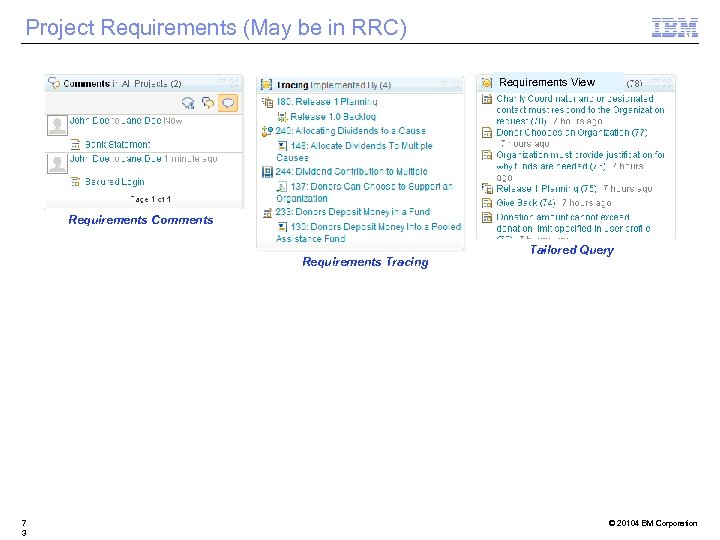Click John Doe's avatar on the 'Now' comment
This screenshot has width=720, height=540.
tap(57, 125)
